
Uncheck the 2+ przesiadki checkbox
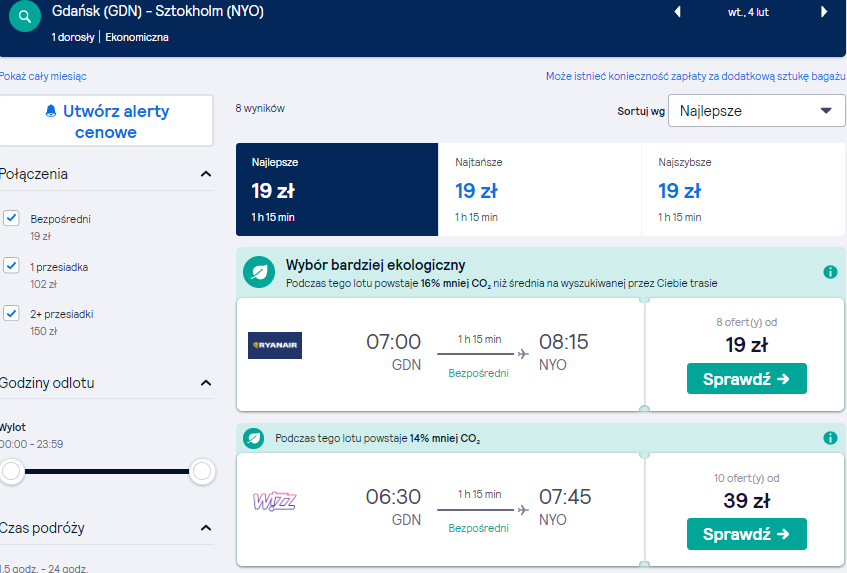coord(11,313)
